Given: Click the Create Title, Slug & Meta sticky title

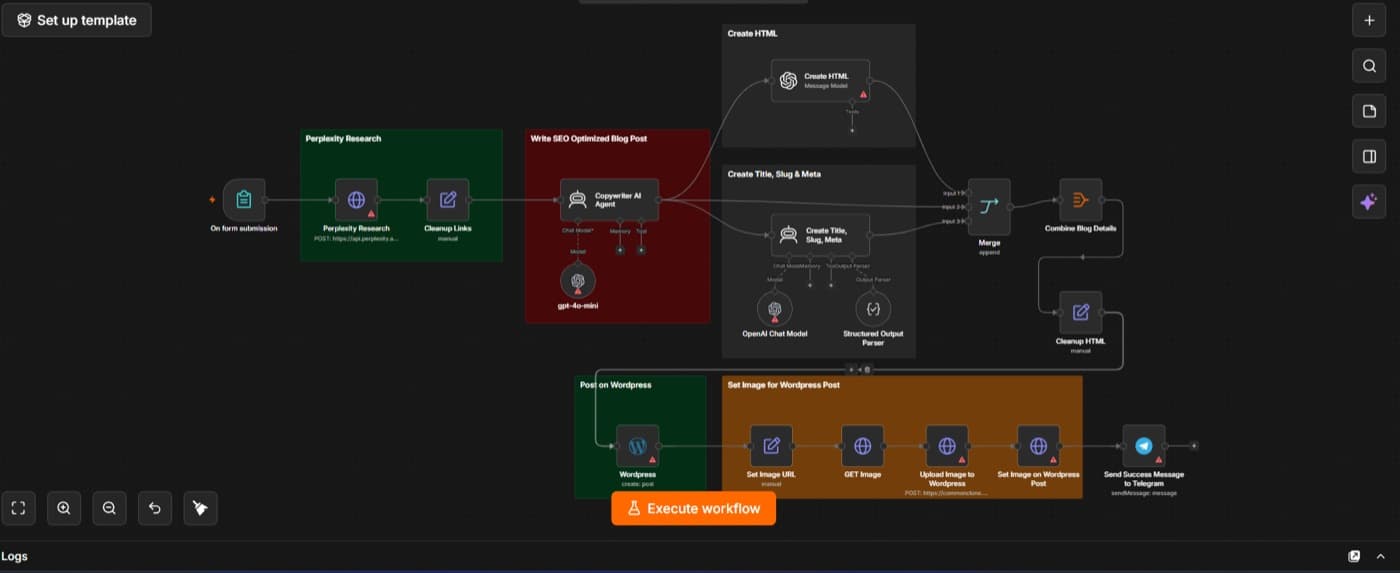Looking at the screenshot, I should point(774,174).
